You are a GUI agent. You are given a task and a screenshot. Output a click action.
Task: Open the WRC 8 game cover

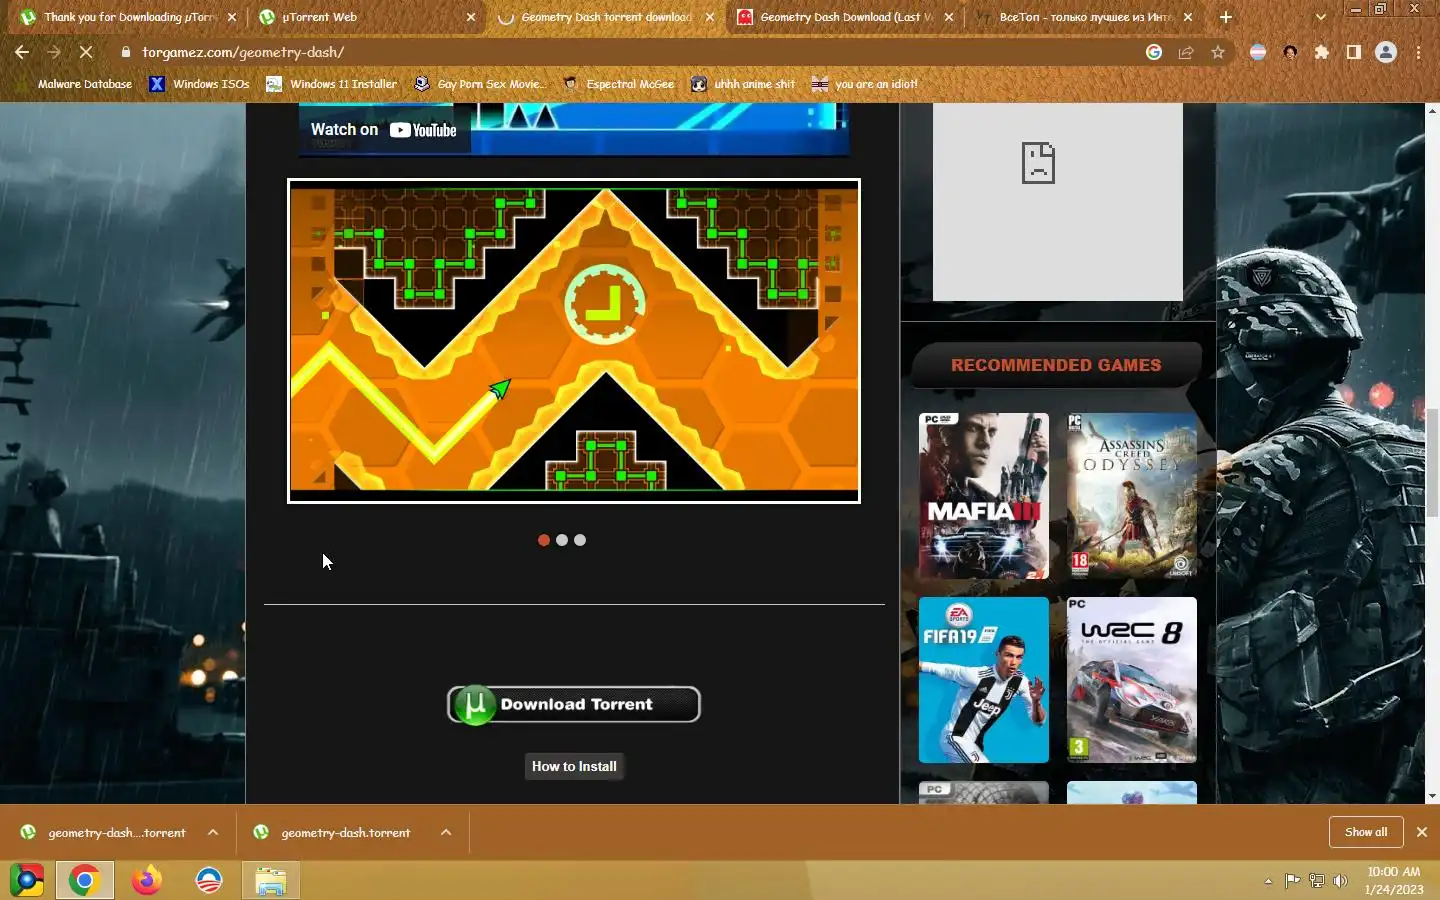point(1132,680)
